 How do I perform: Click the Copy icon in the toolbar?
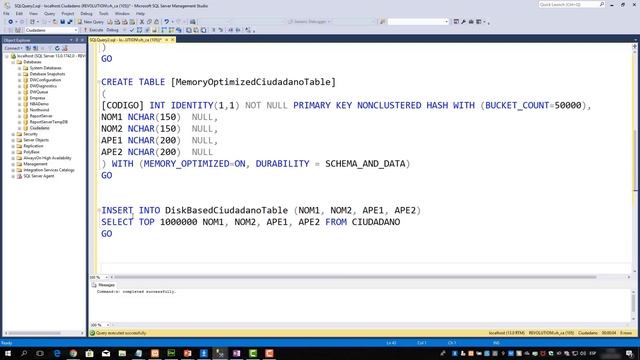(149, 22)
